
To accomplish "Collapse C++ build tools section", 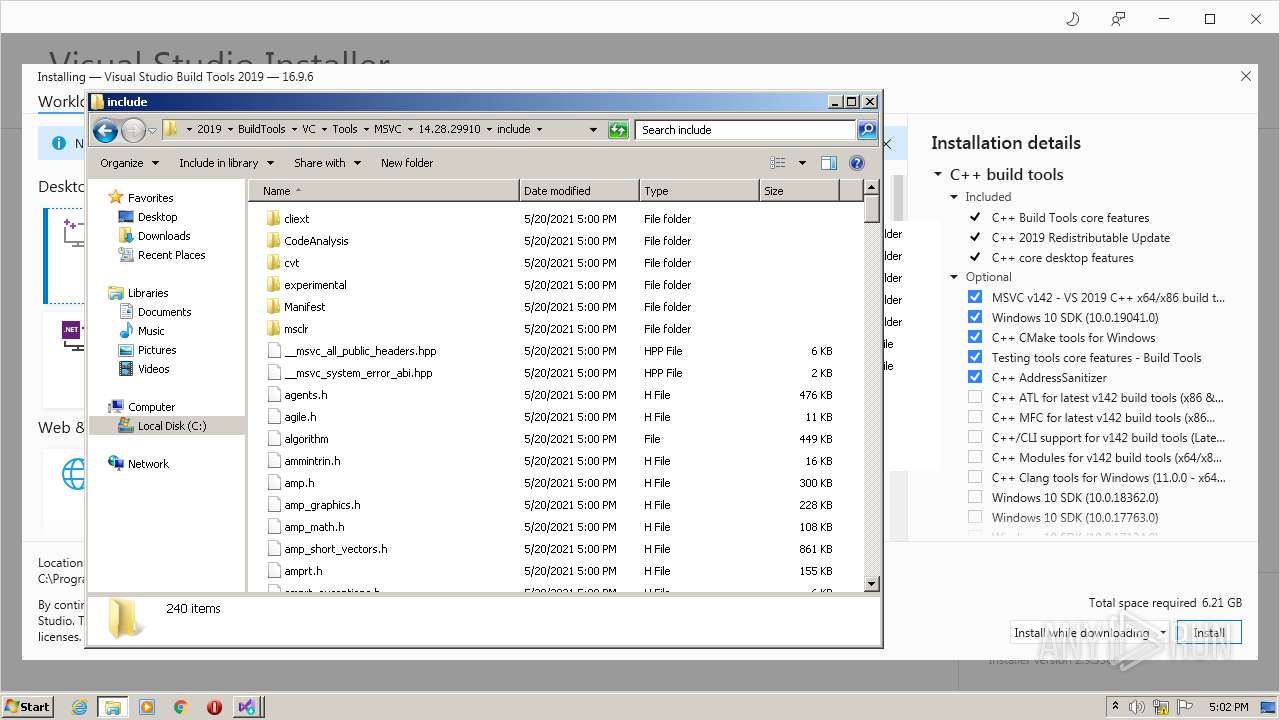I will coord(938,174).
